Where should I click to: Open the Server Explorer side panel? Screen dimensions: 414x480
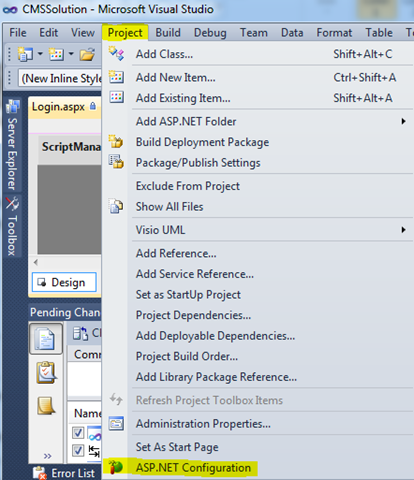[x=12, y=145]
